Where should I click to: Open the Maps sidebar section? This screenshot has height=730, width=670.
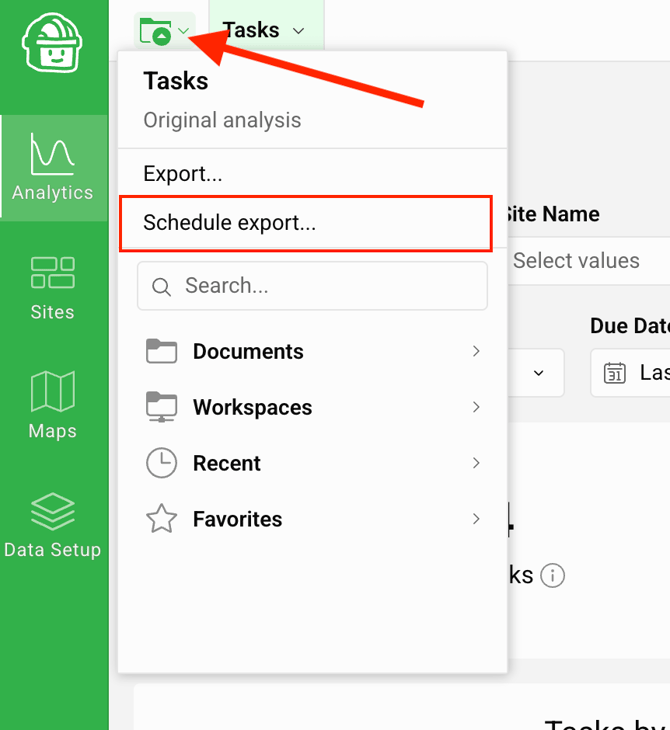click(53, 406)
